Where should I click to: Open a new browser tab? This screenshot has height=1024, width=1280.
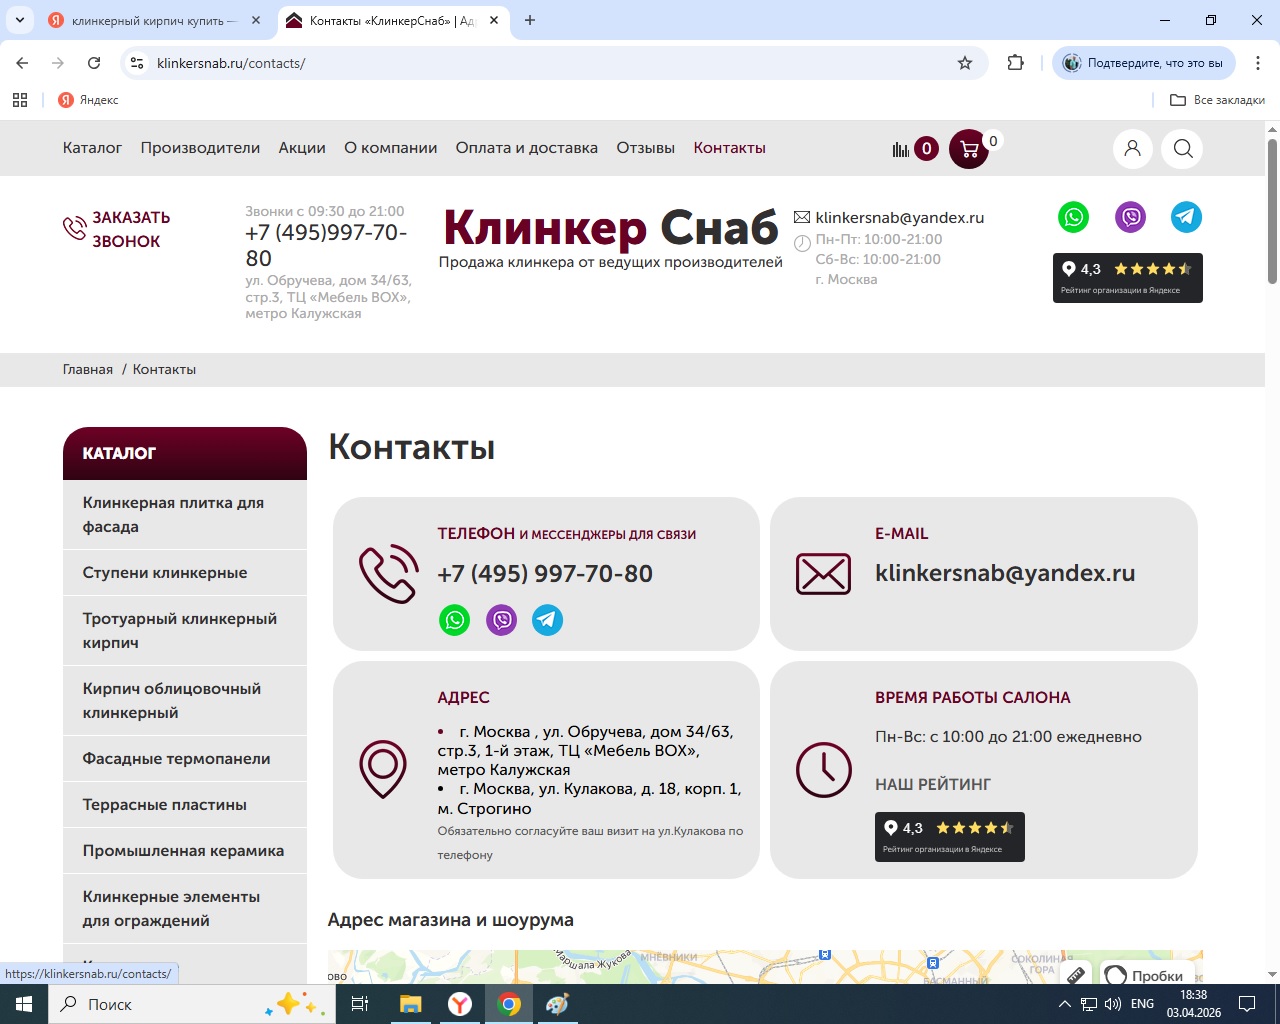530,20
